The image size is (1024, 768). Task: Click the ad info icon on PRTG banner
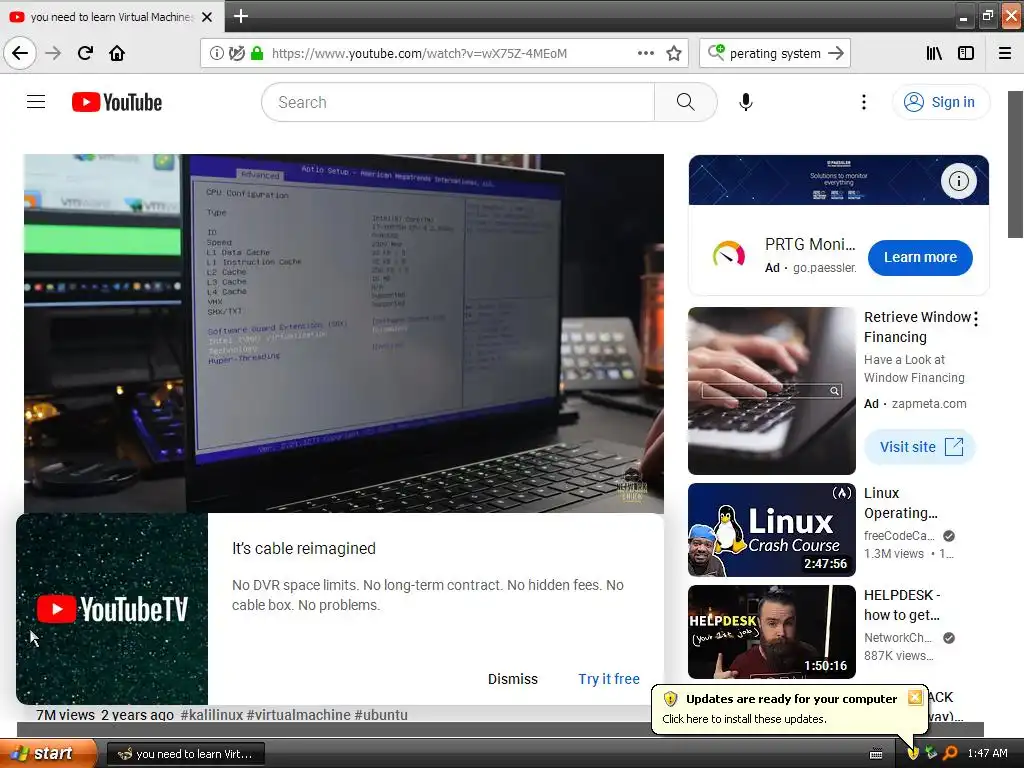[958, 181]
